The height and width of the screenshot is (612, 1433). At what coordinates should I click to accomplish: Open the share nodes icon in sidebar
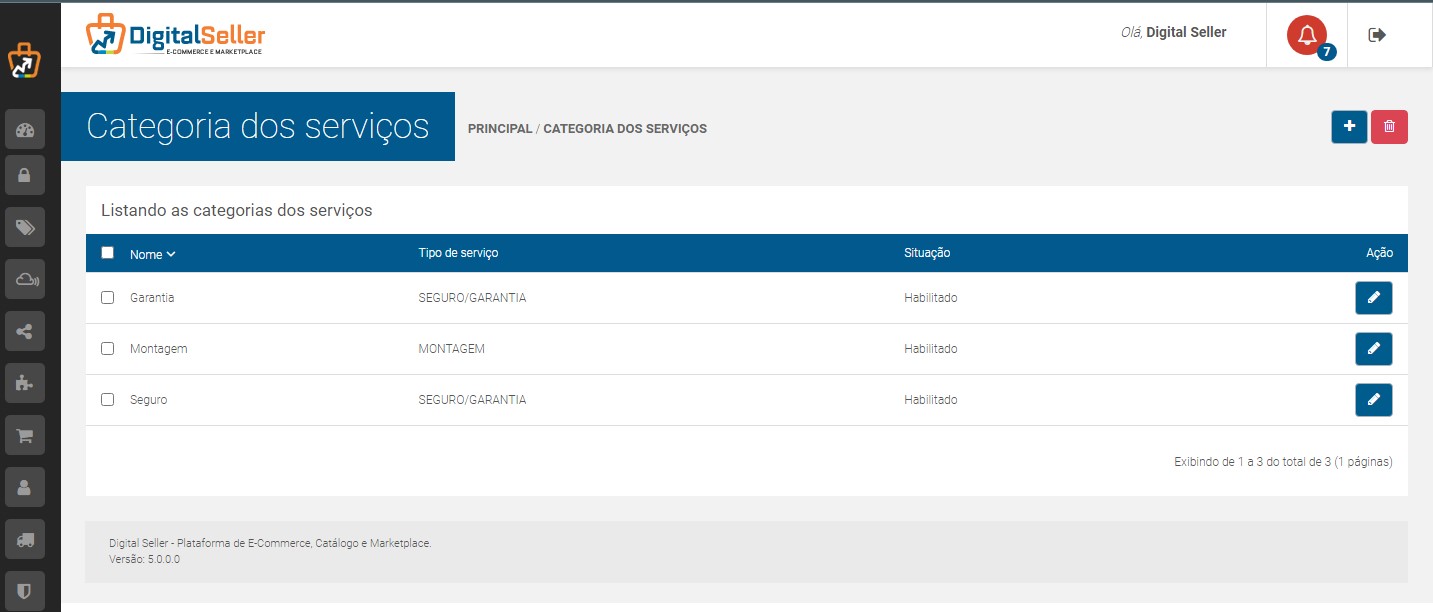25,331
